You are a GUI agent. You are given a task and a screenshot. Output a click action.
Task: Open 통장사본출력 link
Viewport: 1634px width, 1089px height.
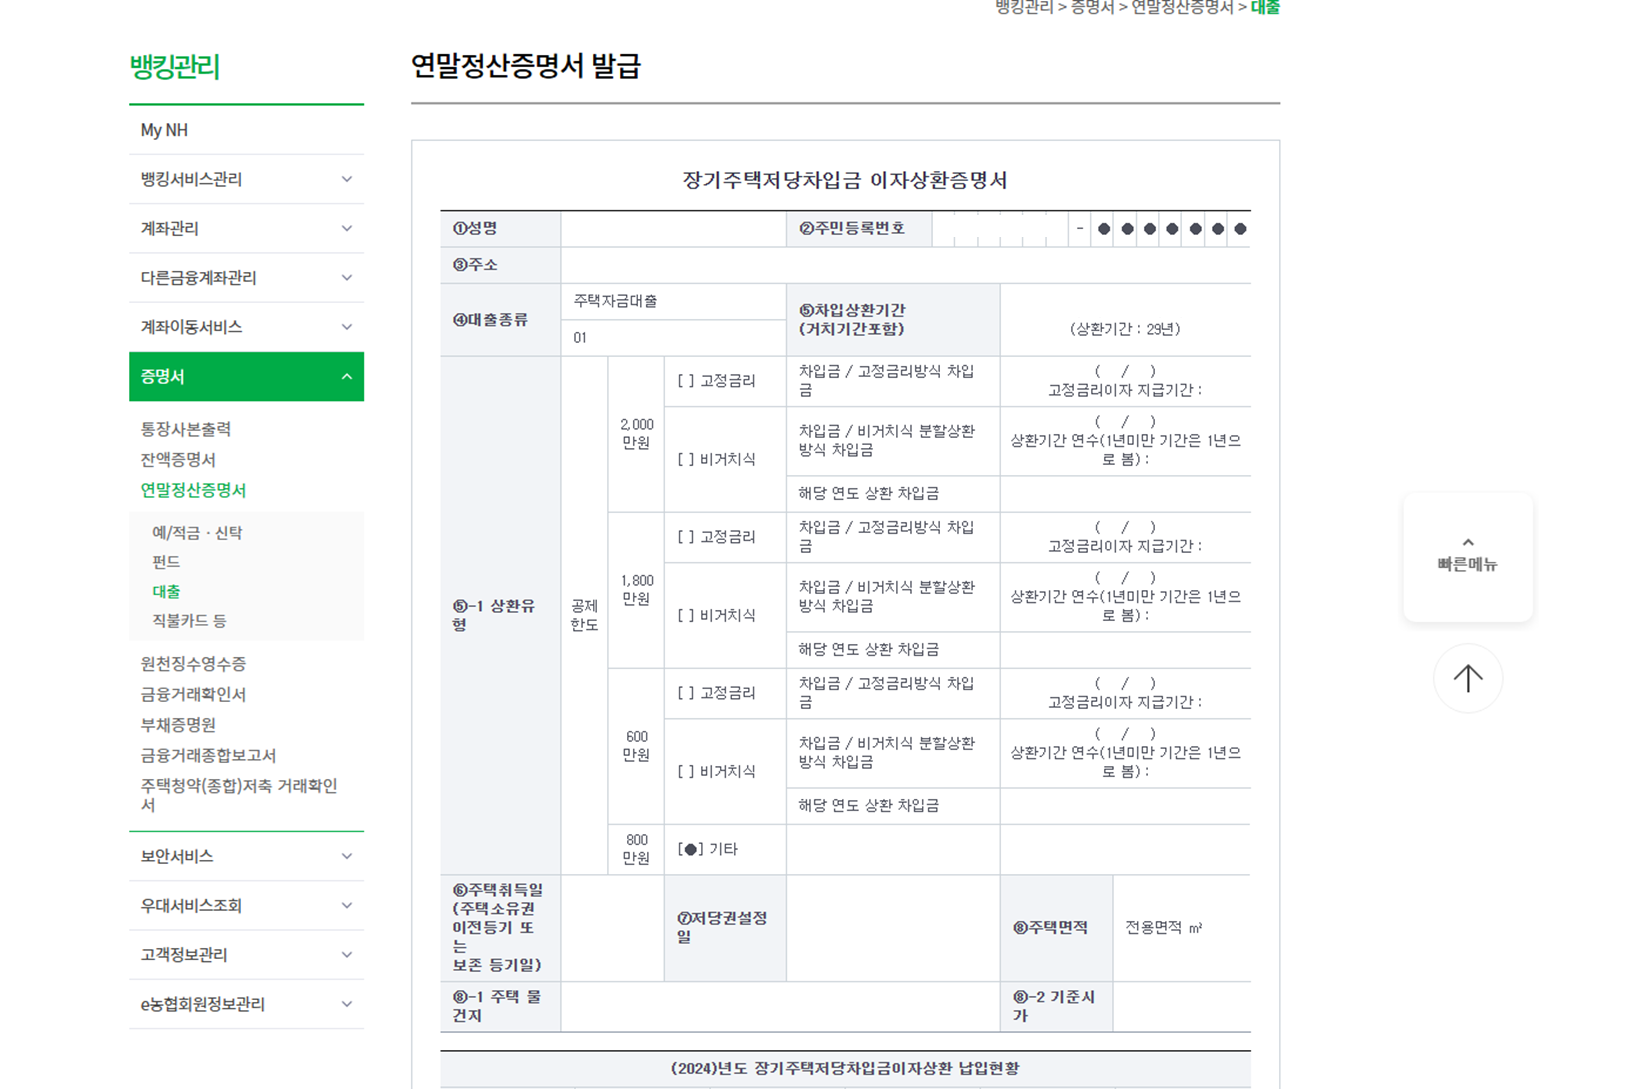pyautogui.click(x=185, y=429)
